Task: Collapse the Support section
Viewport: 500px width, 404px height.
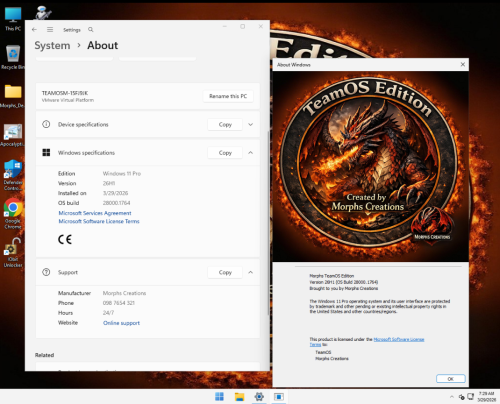Action: [x=250, y=272]
